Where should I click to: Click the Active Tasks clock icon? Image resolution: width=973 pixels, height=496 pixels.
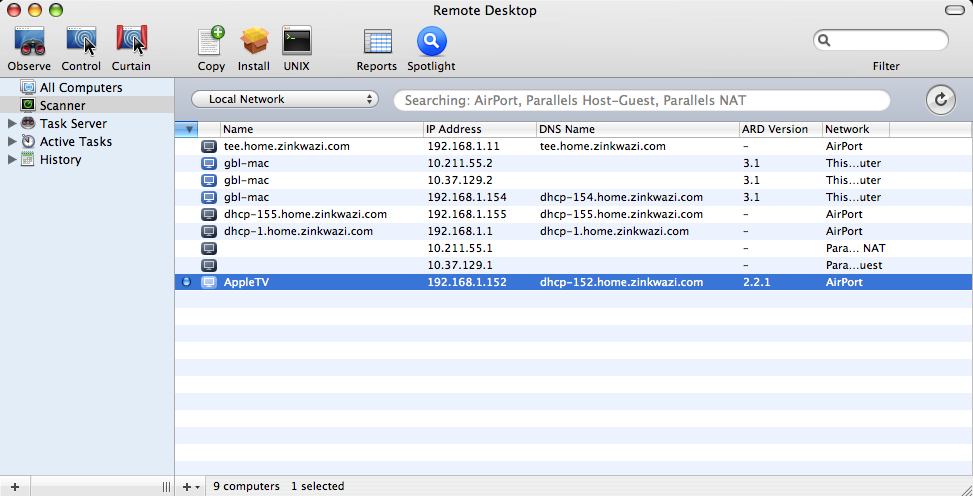point(28,141)
